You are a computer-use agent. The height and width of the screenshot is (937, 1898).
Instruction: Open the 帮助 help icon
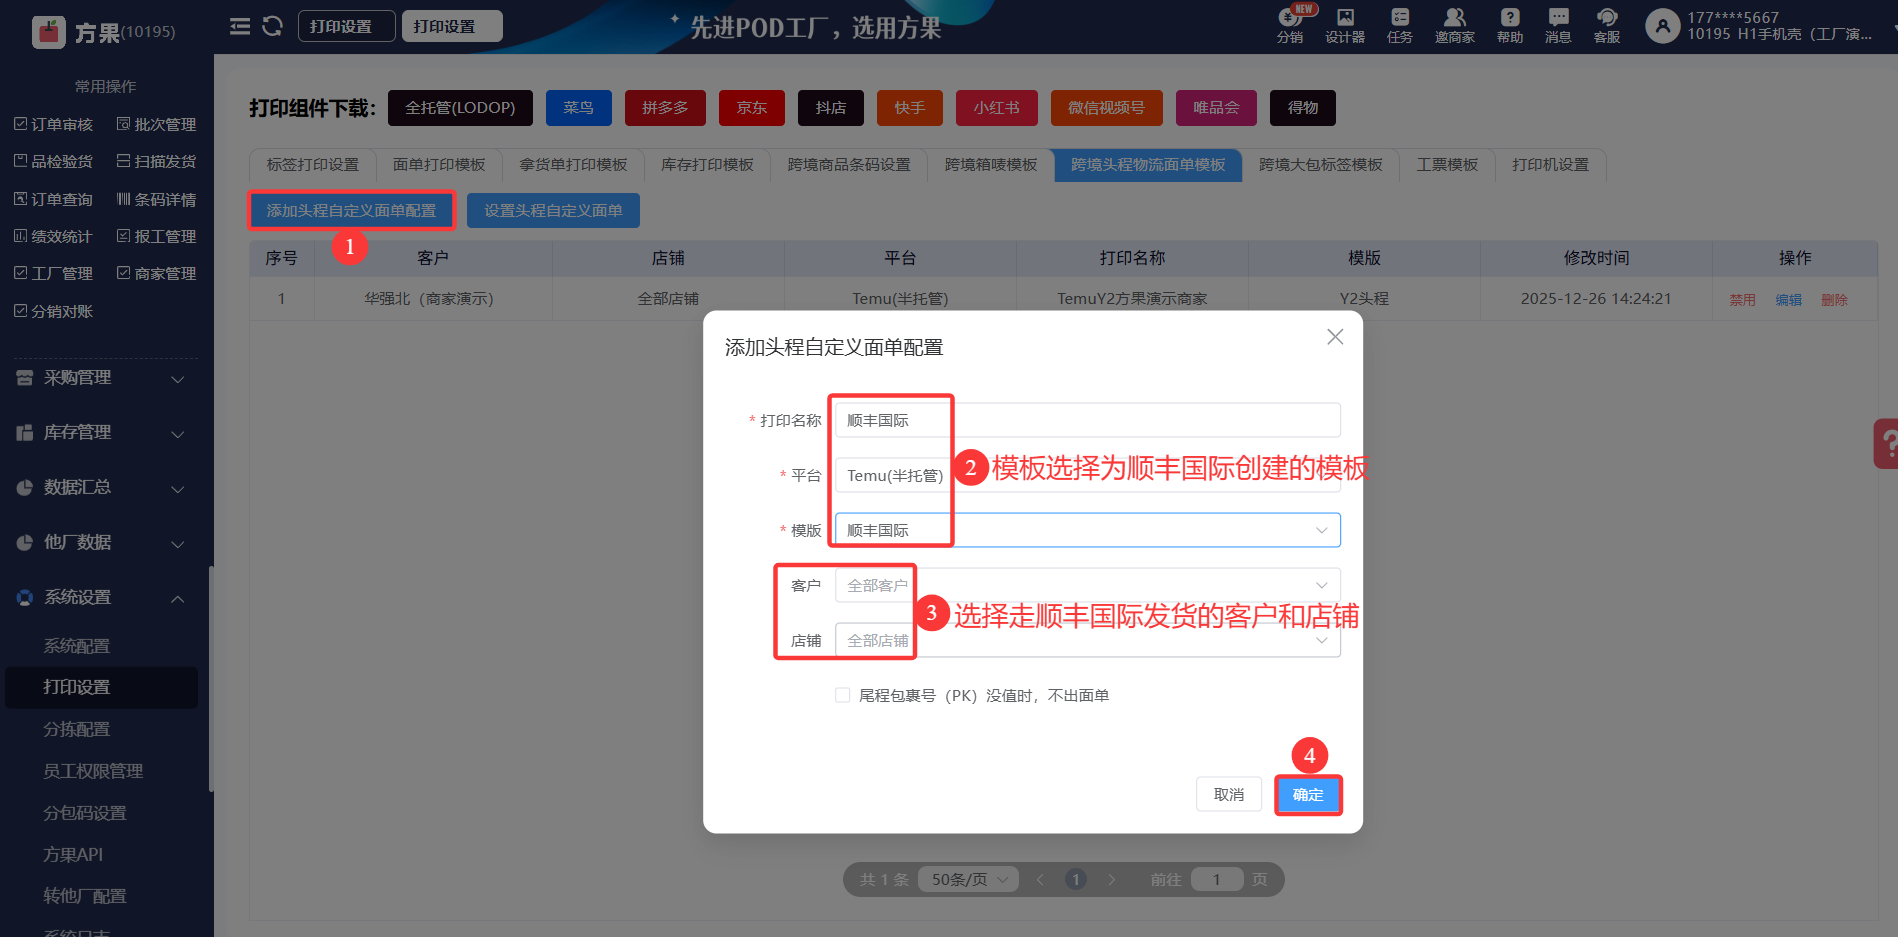1510,26
